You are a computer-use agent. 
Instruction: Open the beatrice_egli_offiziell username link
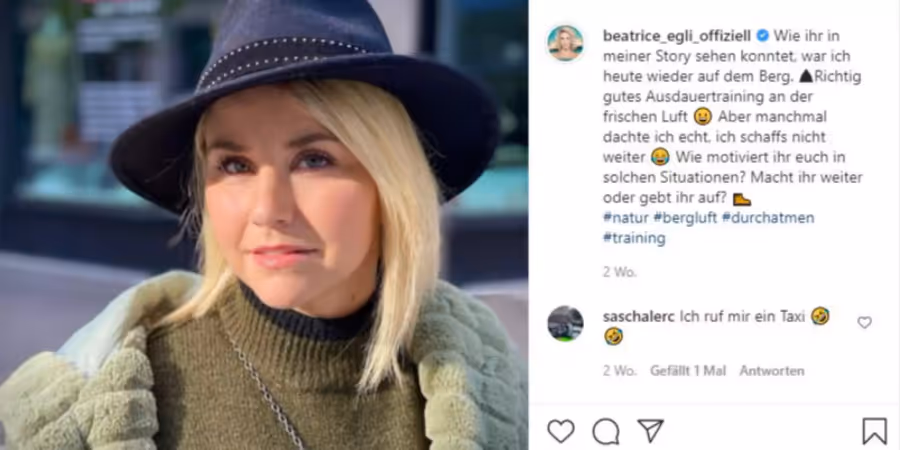pyautogui.click(x=677, y=36)
